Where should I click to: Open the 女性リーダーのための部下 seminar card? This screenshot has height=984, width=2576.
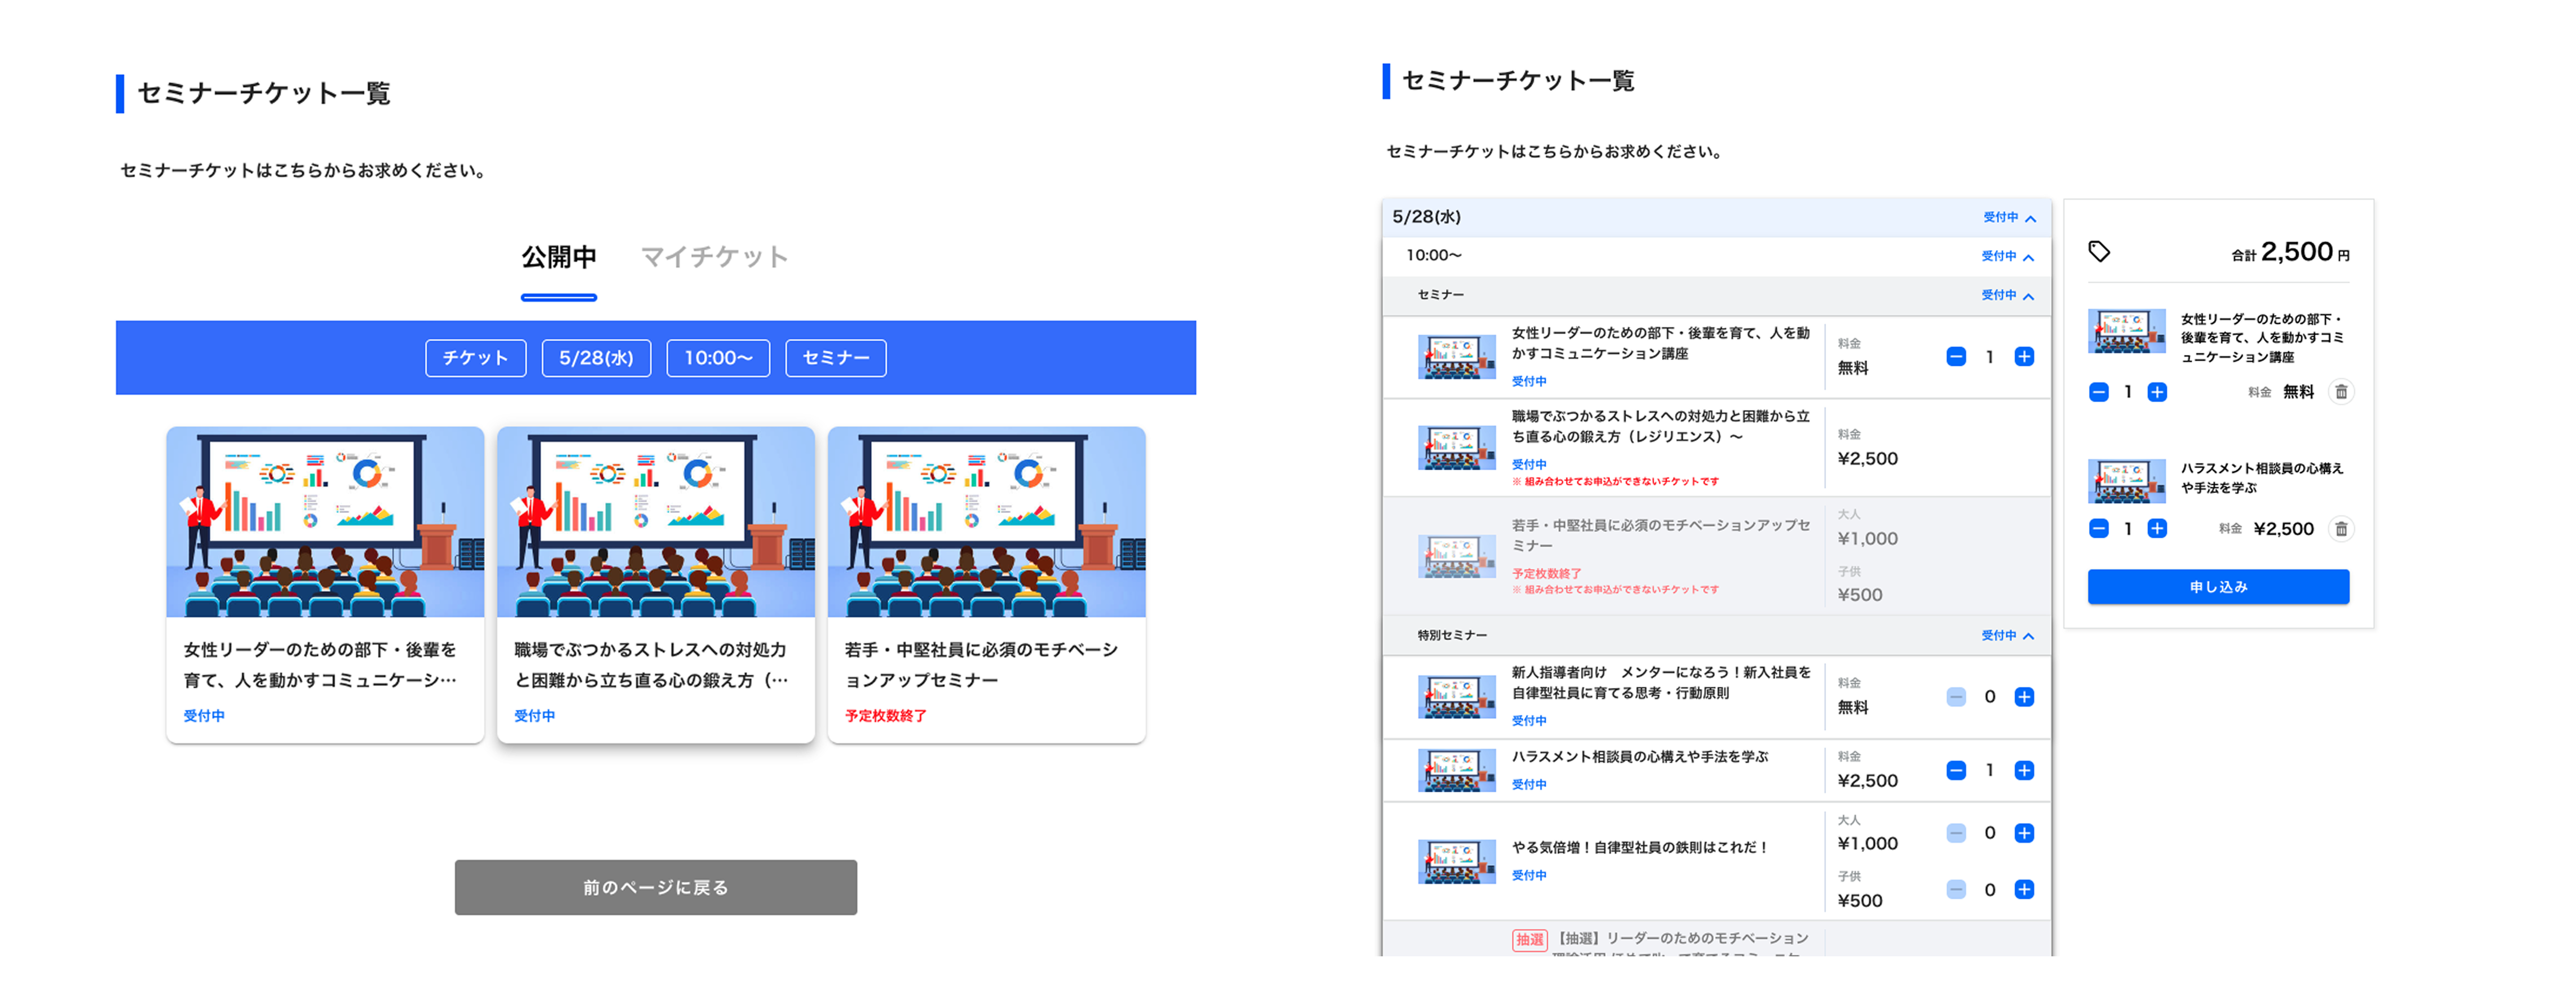pyautogui.click(x=325, y=584)
